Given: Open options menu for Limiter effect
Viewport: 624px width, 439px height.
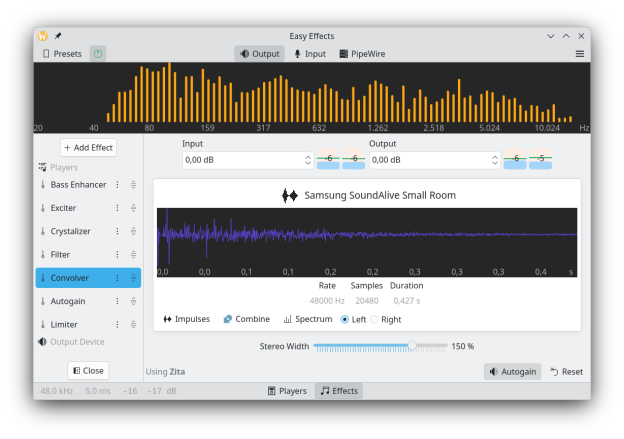Looking at the screenshot, I should click(117, 325).
